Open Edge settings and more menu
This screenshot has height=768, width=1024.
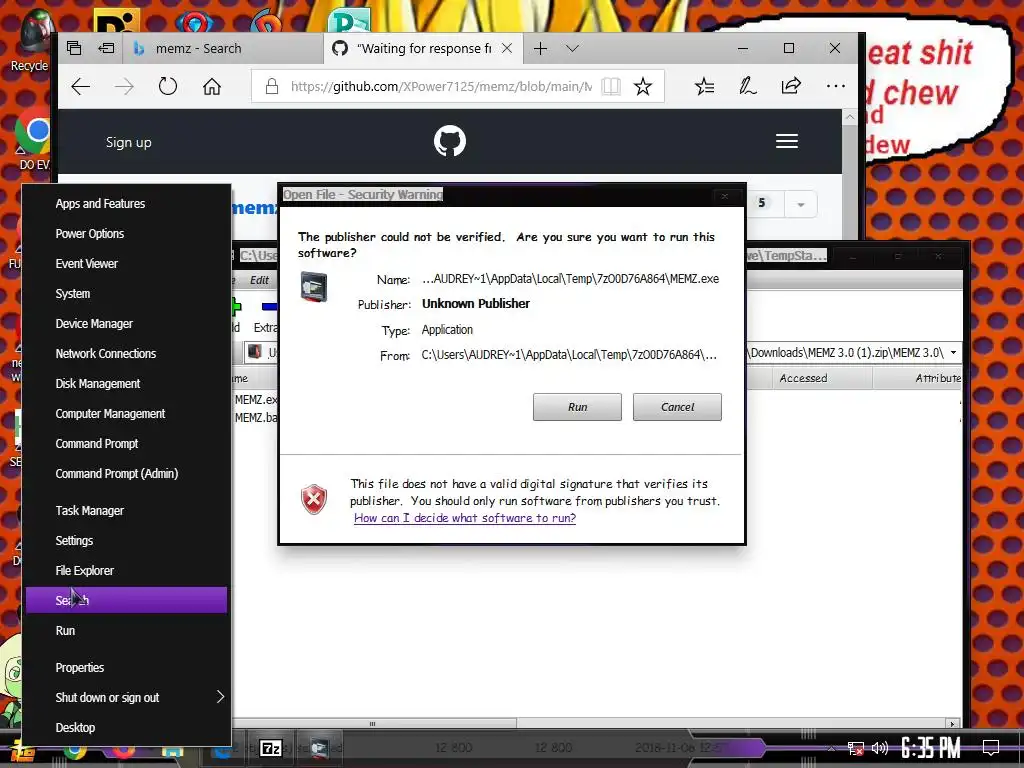point(835,86)
